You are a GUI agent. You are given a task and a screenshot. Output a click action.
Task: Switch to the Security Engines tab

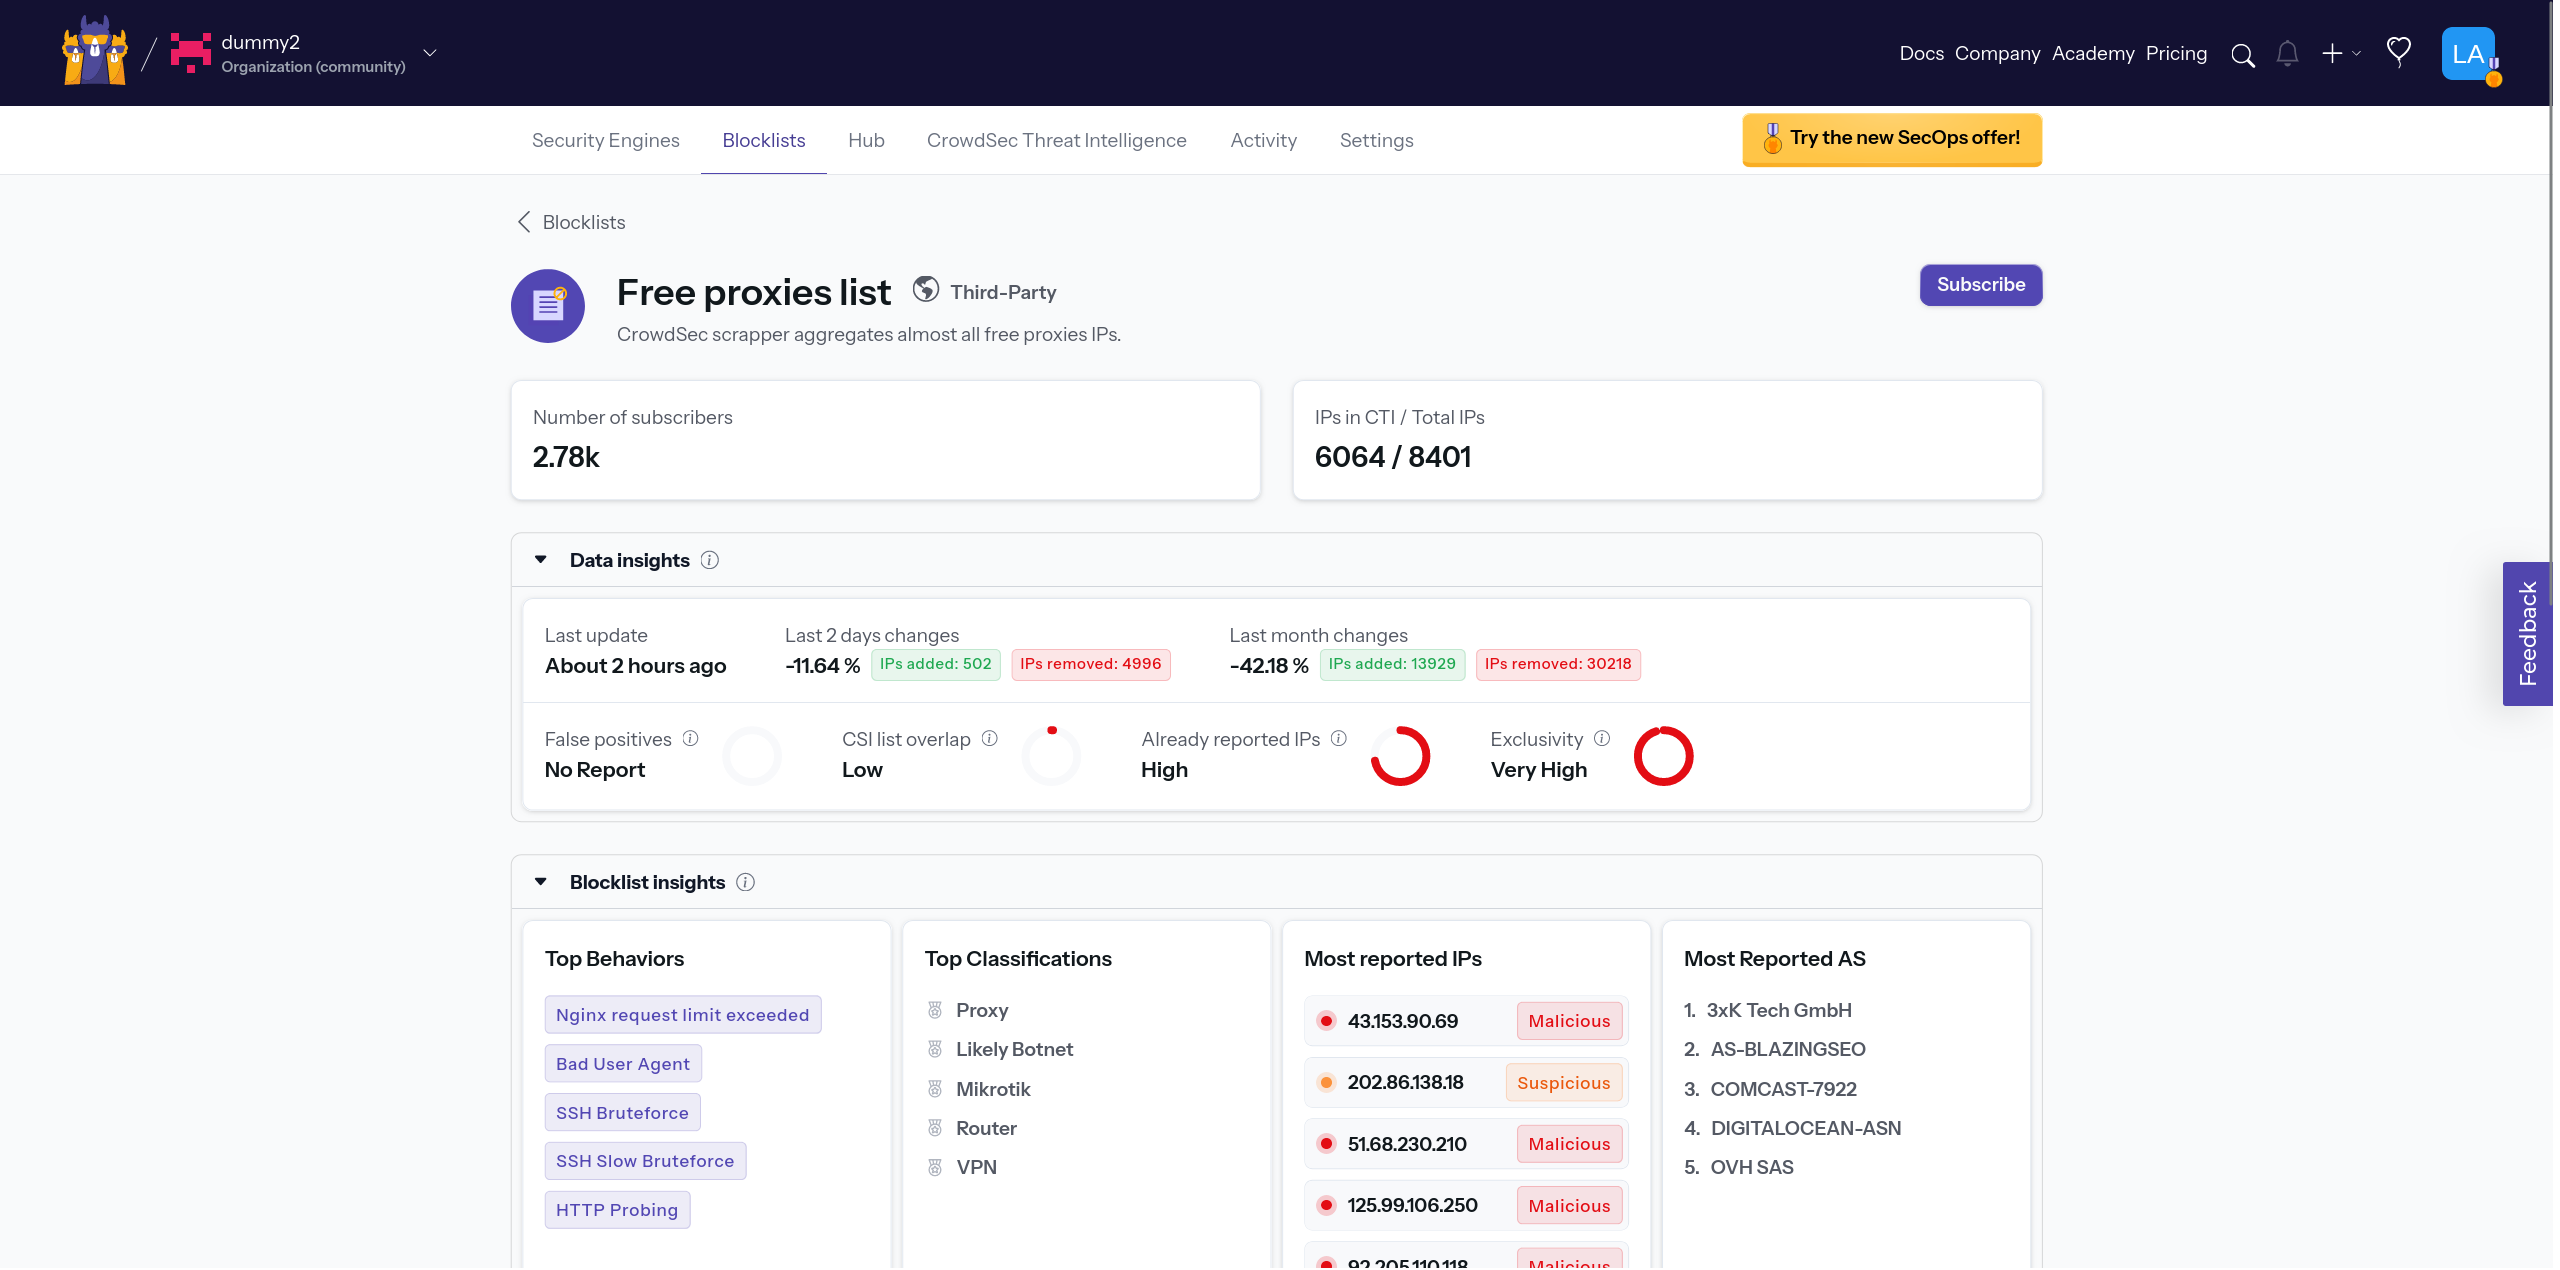(606, 139)
